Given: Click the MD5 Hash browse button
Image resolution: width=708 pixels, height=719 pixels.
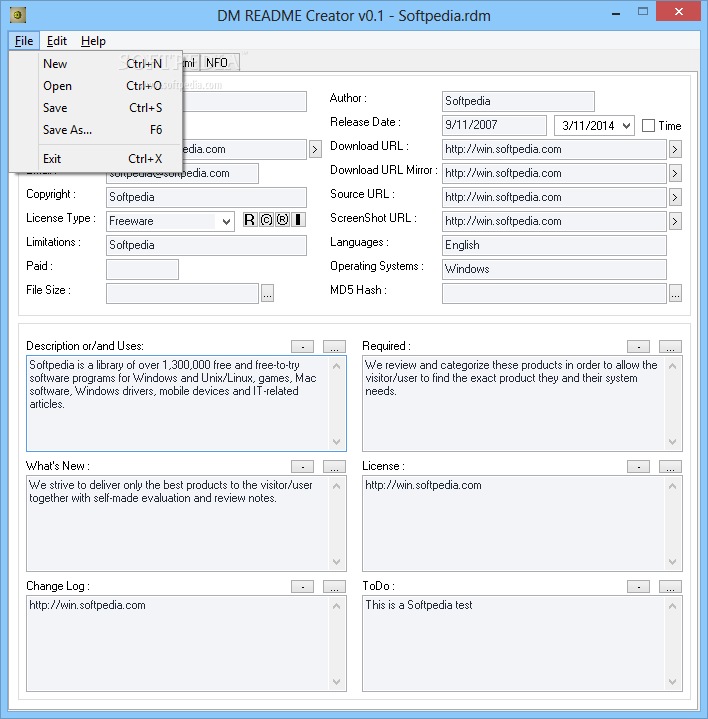Looking at the screenshot, I should [675, 293].
